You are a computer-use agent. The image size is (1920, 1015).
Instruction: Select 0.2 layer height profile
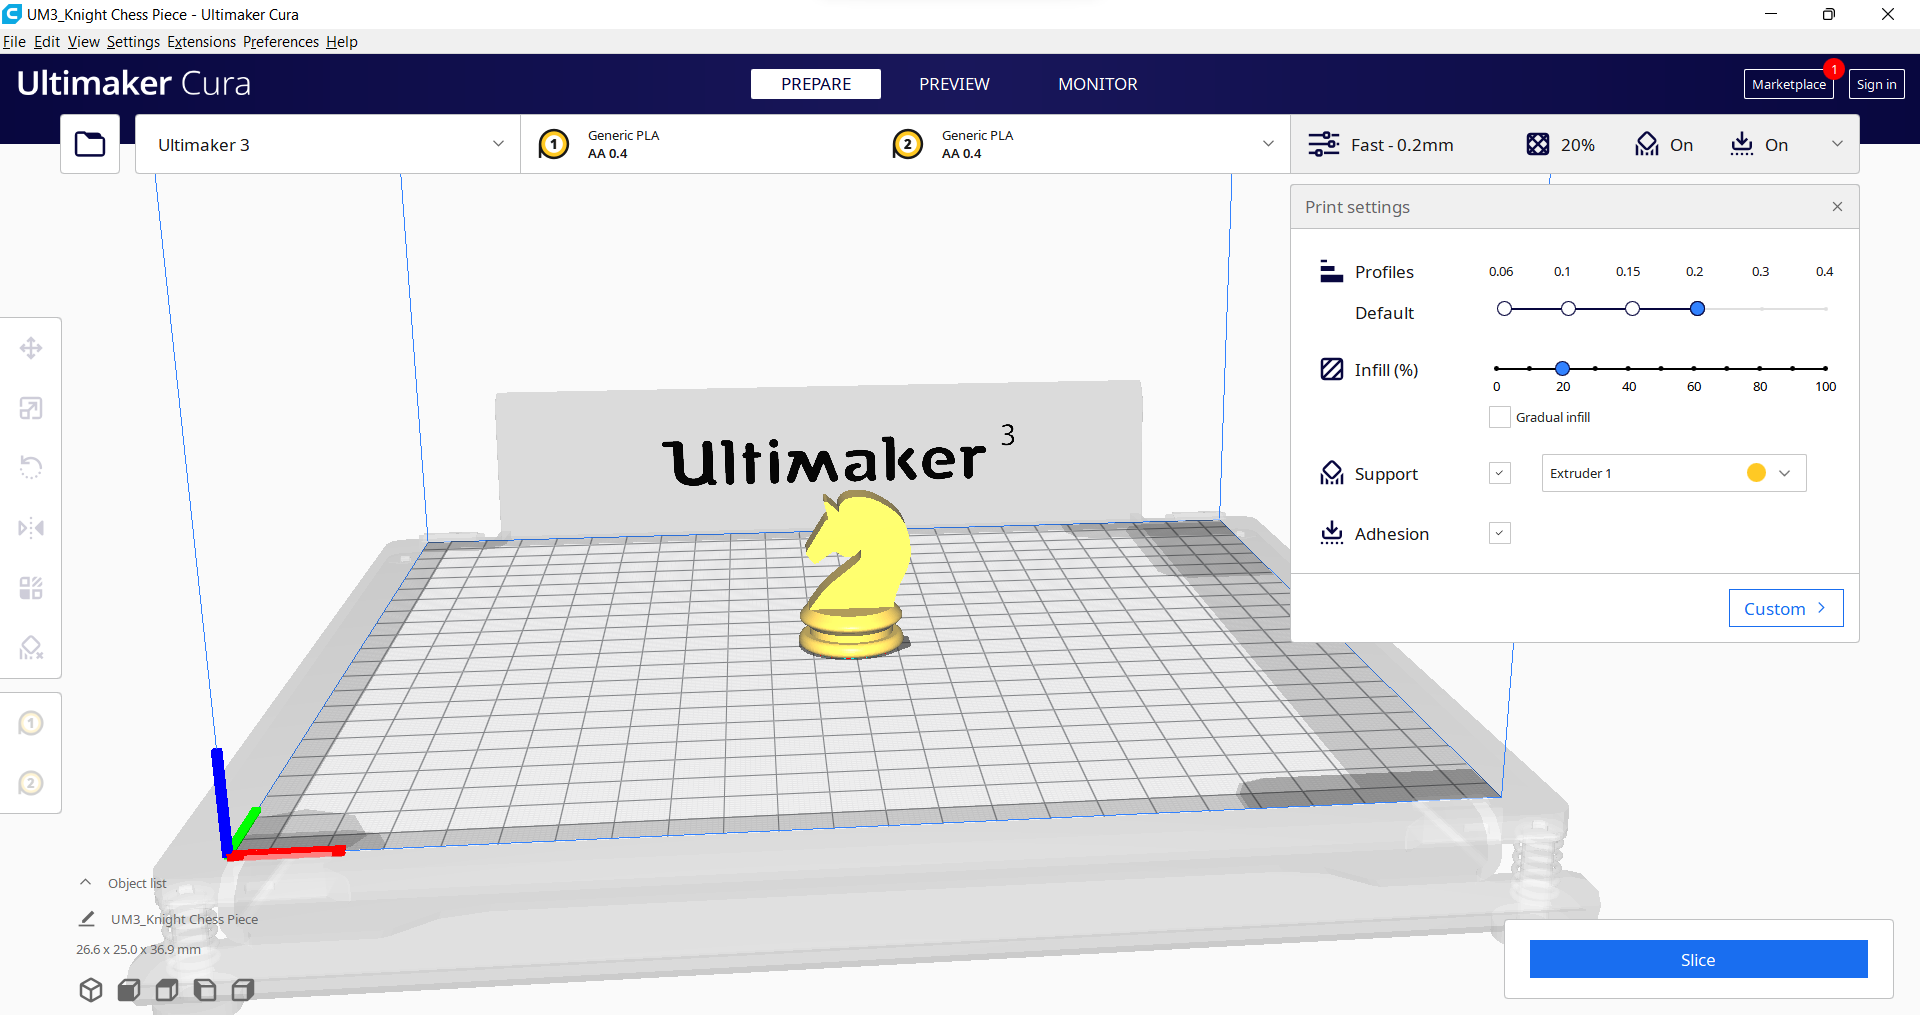[x=1697, y=309]
